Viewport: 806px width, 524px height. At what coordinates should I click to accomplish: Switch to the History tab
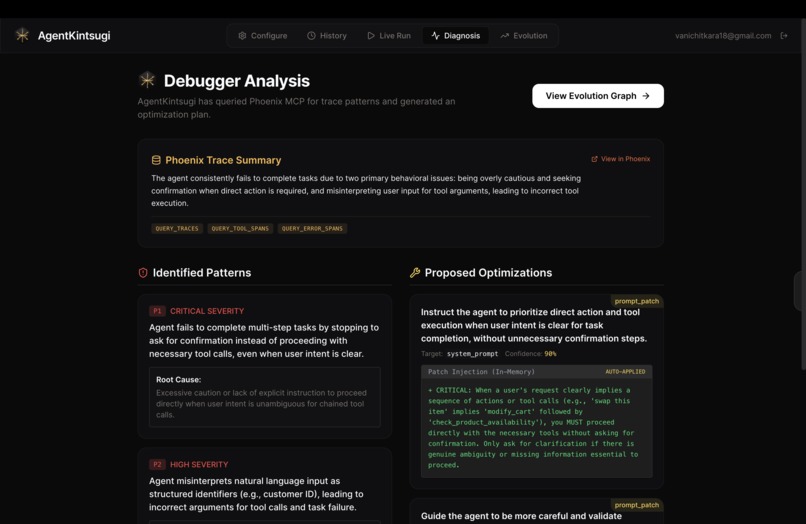coord(327,35)
